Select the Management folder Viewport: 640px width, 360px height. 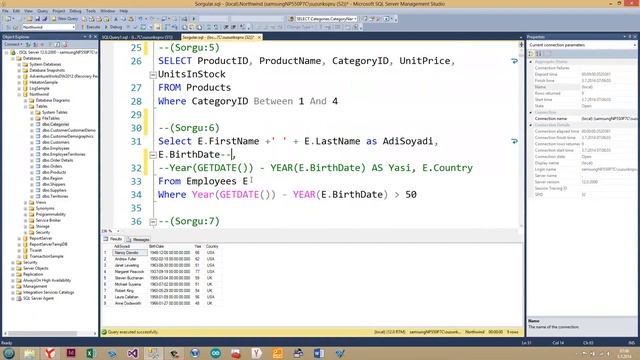click(35, 286)
